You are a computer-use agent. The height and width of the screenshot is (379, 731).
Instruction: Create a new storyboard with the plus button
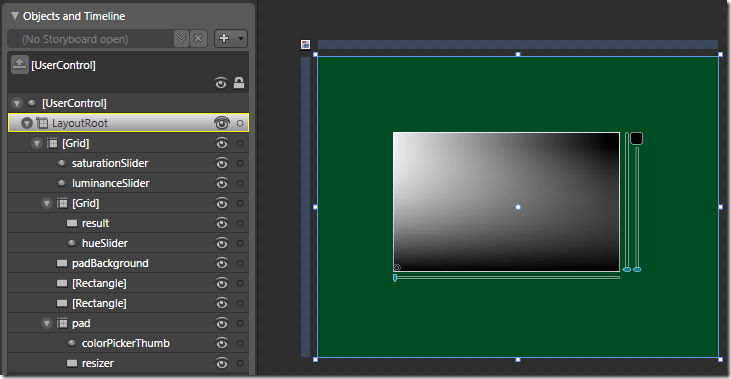(224, 39)
